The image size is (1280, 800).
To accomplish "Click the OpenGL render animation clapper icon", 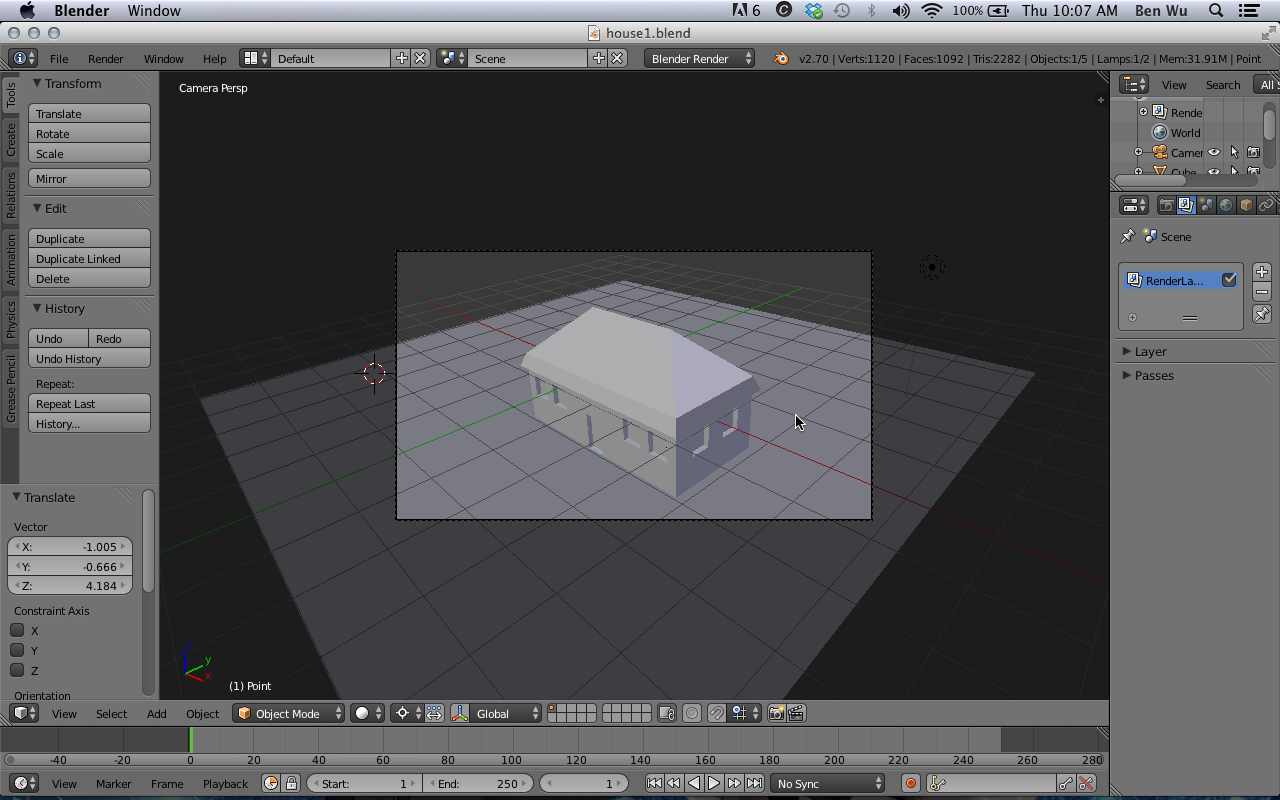I will tap(796, 713).
